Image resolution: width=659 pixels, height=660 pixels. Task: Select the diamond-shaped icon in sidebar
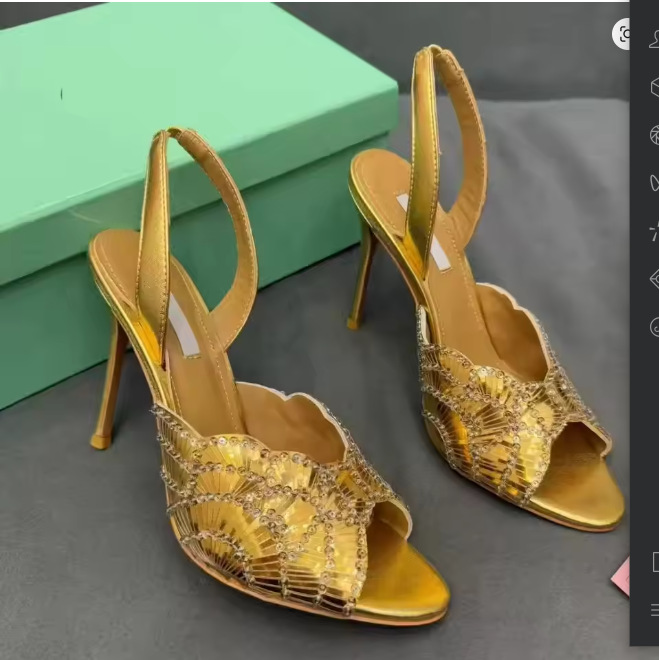pos(654,279)
